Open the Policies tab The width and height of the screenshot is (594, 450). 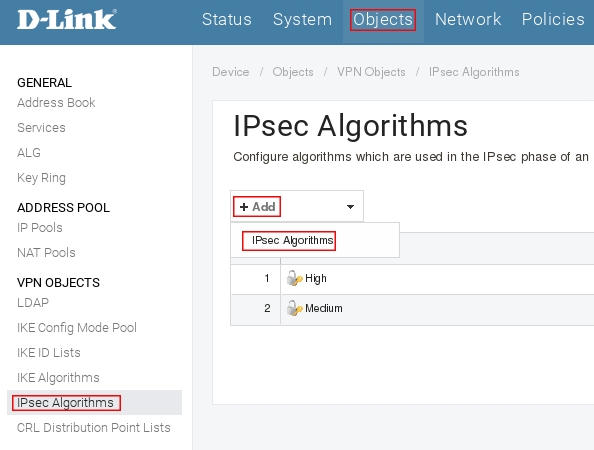pyautogui.click(x=553, y=19)
